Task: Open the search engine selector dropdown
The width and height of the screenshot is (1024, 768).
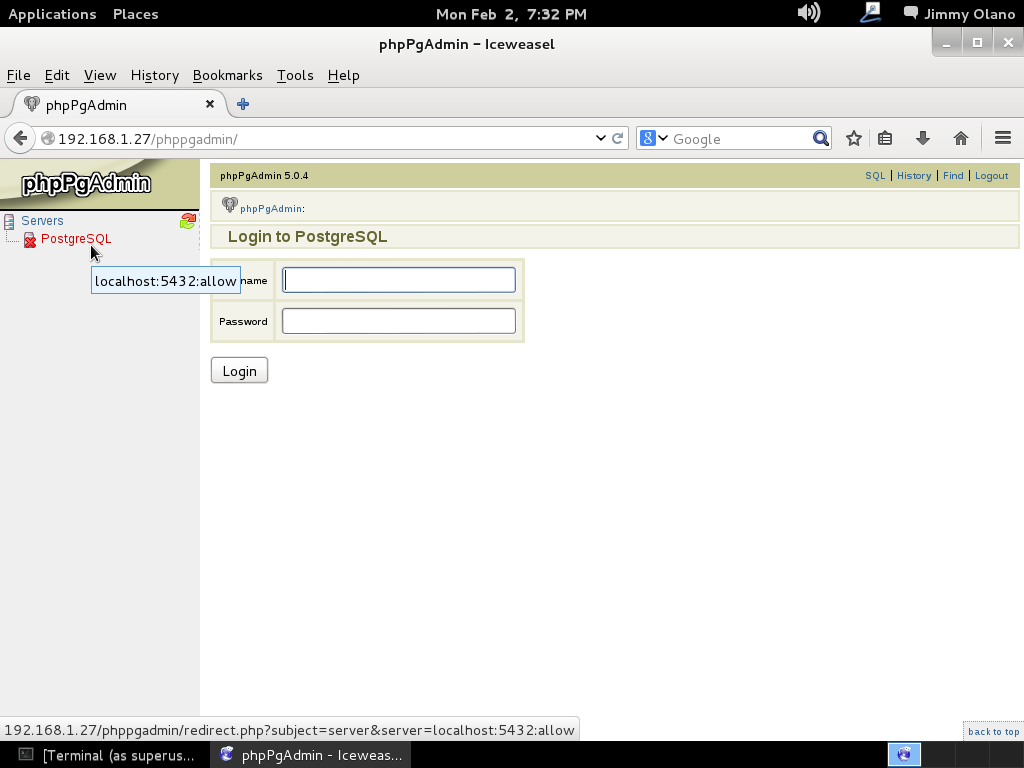Action: 653,139
